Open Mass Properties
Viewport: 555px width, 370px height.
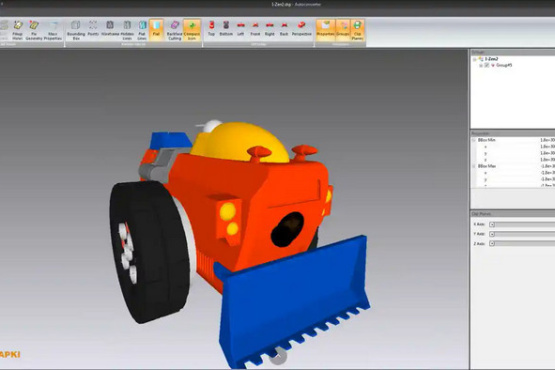(53, 30)
